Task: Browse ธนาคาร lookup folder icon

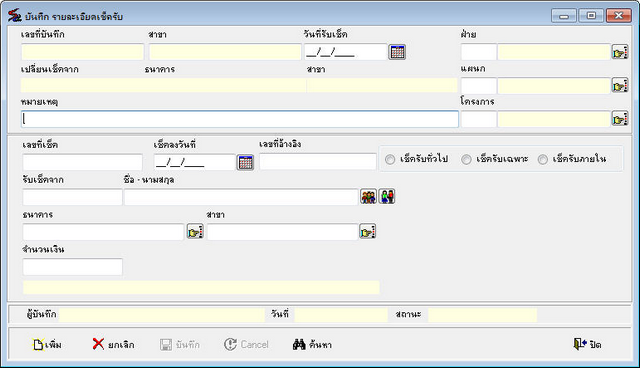Action: (x=195, y=231)
